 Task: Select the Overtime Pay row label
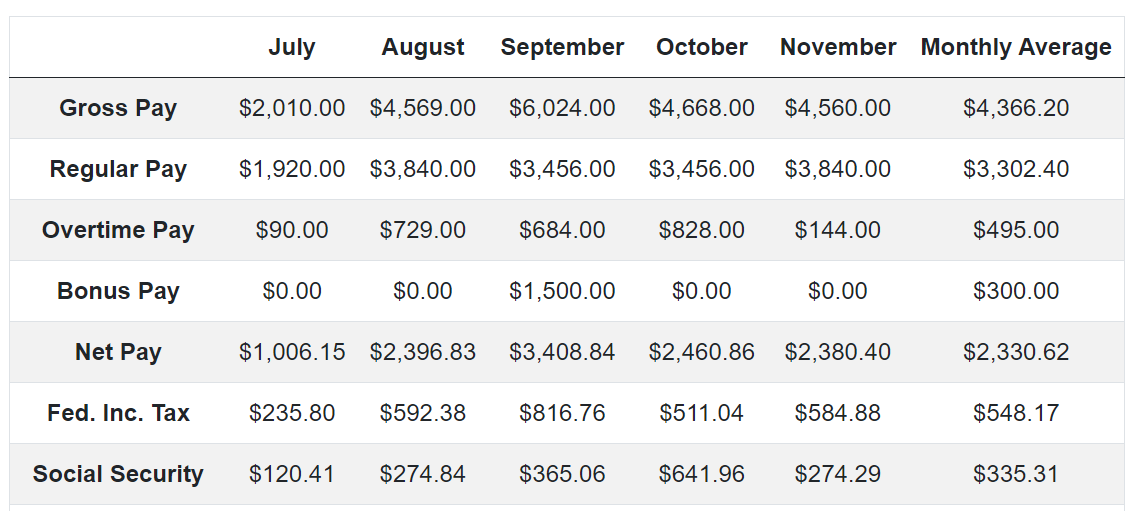(x=118, y=230)
